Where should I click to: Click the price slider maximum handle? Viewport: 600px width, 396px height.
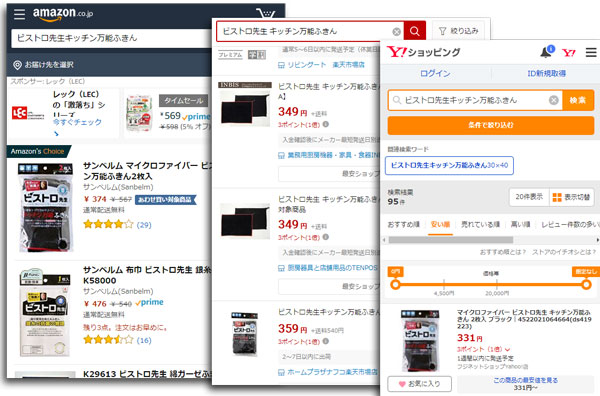click(x=586, y=285)
